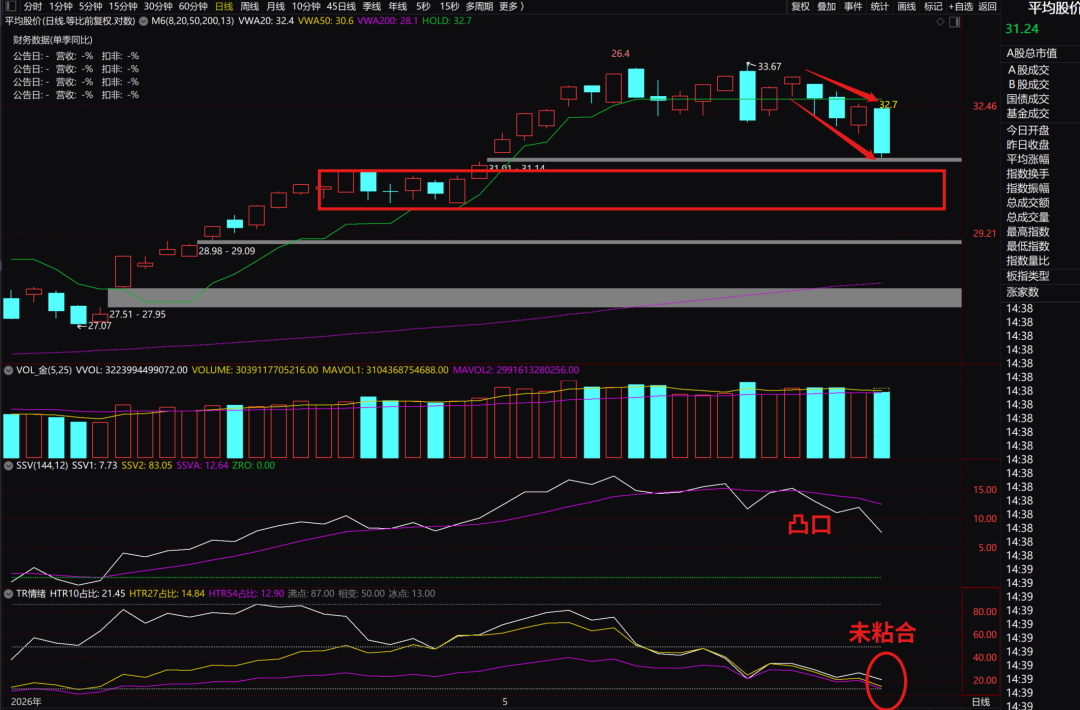This screenshot has height=710, width=1080.
Task: Select the A股成交 row
Action: click(1028, 70)
